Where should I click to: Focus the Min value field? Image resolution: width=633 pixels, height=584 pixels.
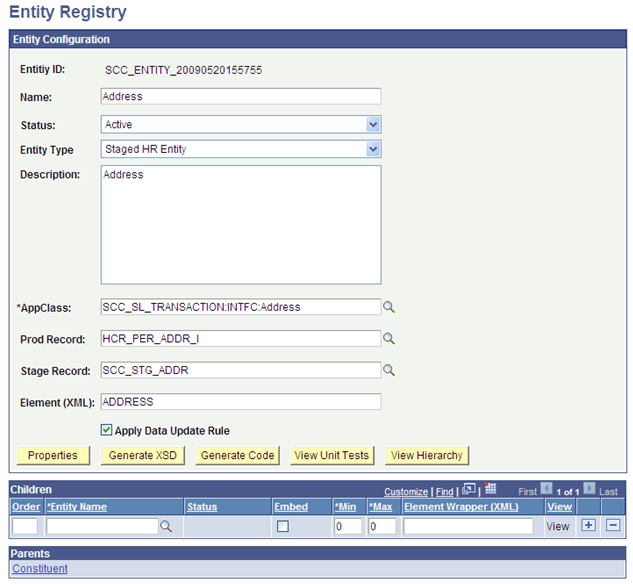pyautogui.click(x=348, y=526)
